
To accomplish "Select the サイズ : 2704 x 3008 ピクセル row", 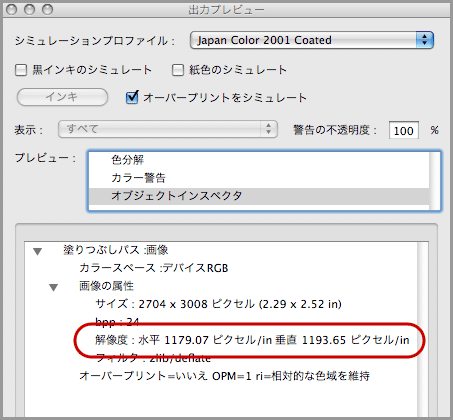I will click(x=218, y=304).
